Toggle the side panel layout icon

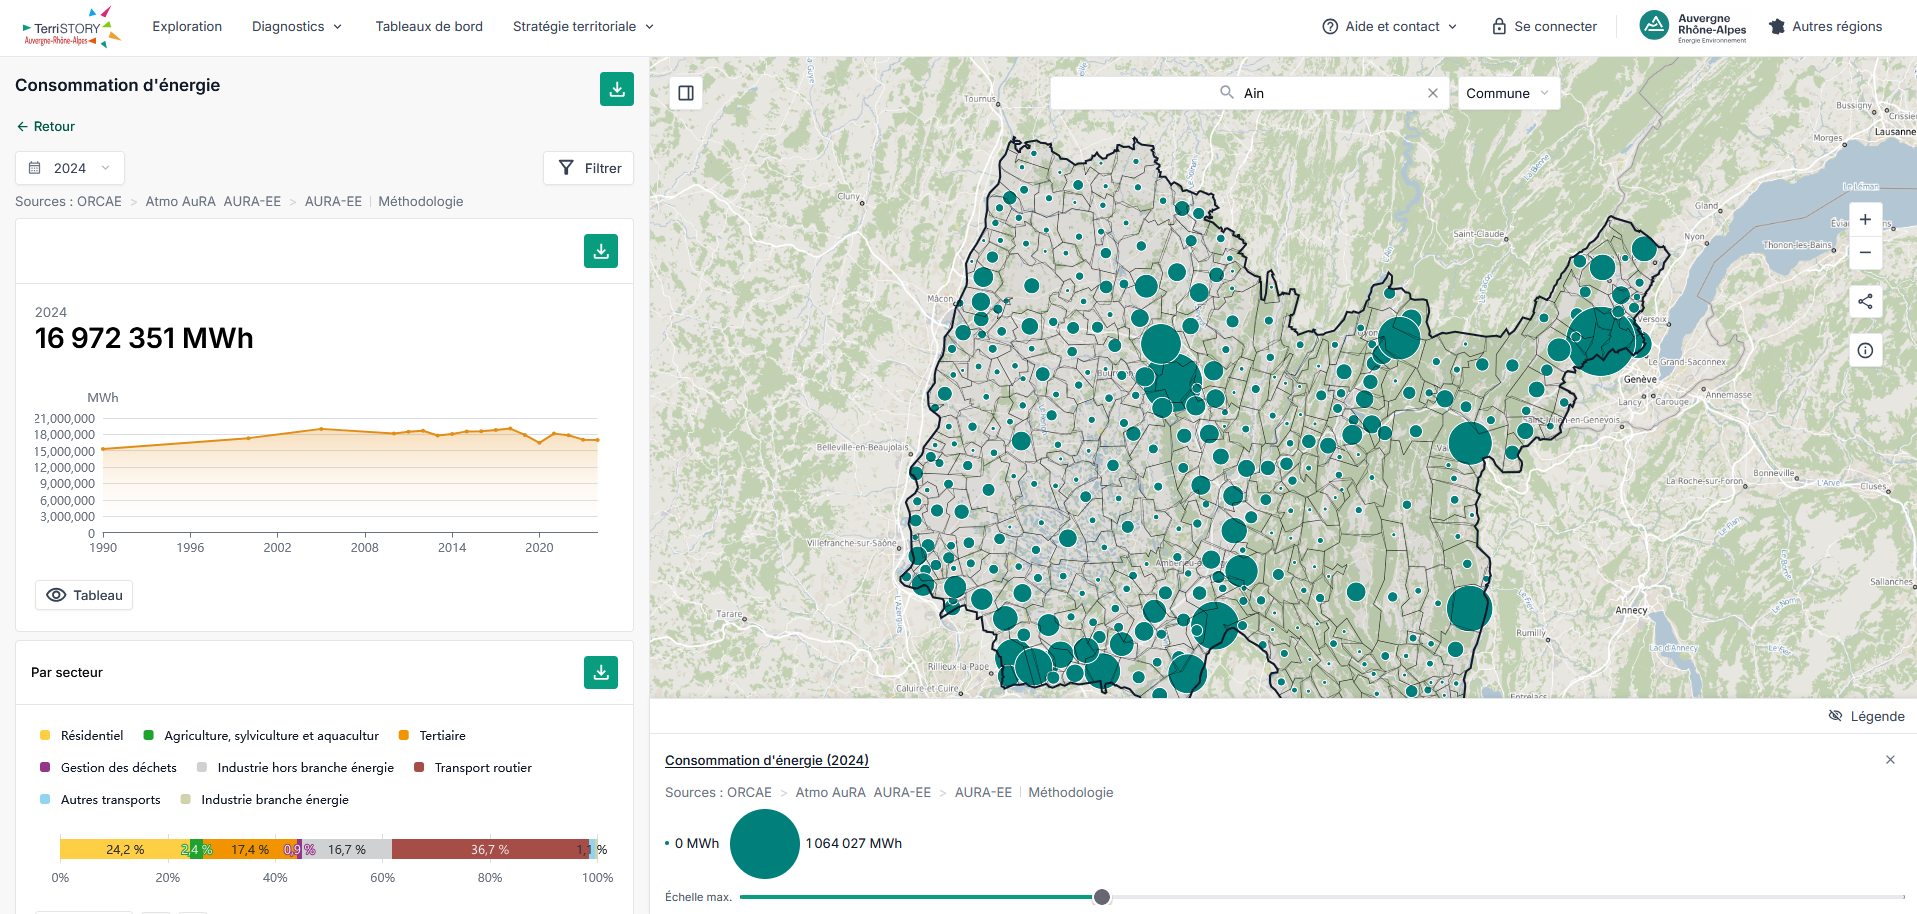coord(686,93)
